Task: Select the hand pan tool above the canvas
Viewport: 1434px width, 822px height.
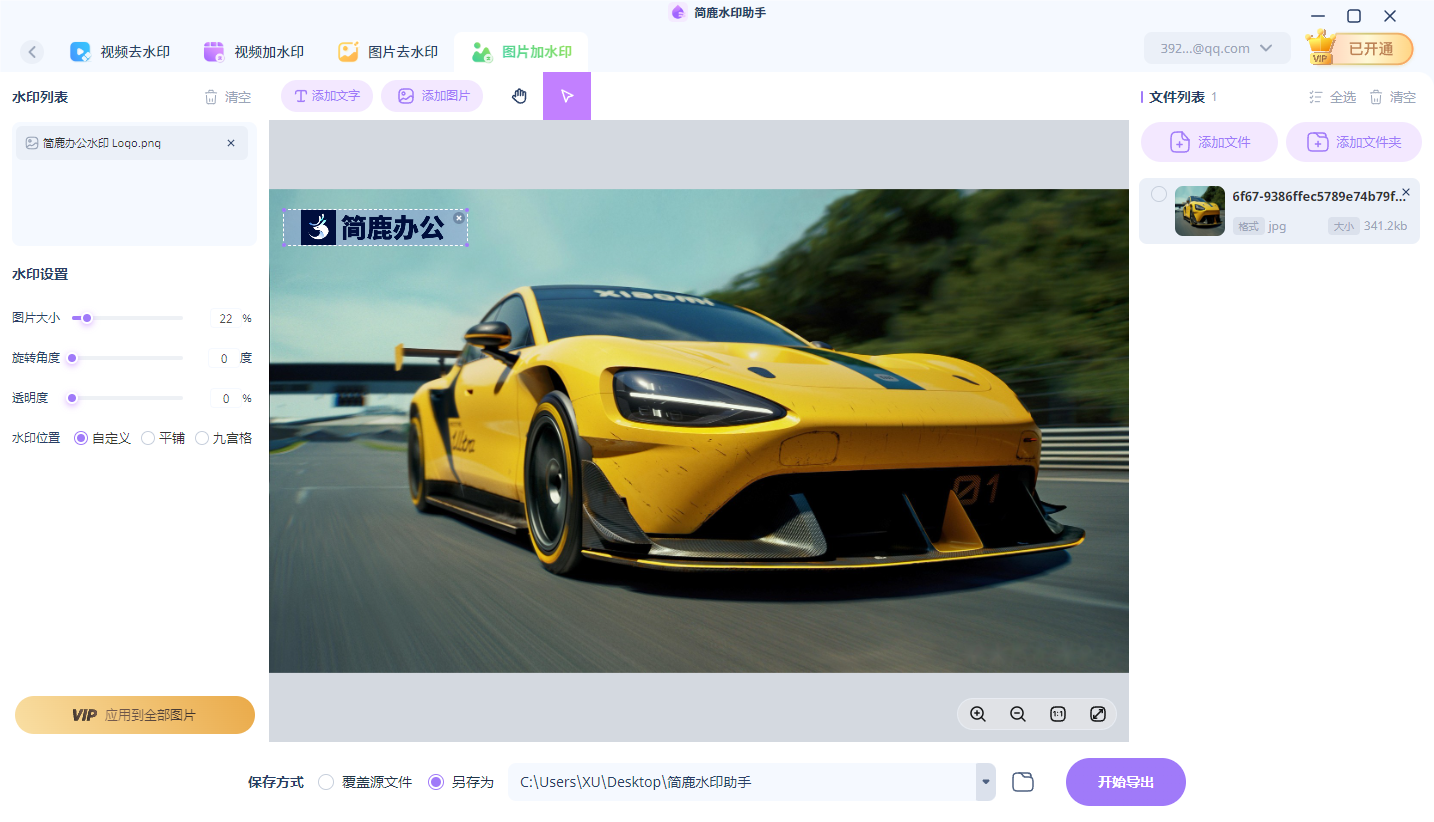Action: coord(519,95)
